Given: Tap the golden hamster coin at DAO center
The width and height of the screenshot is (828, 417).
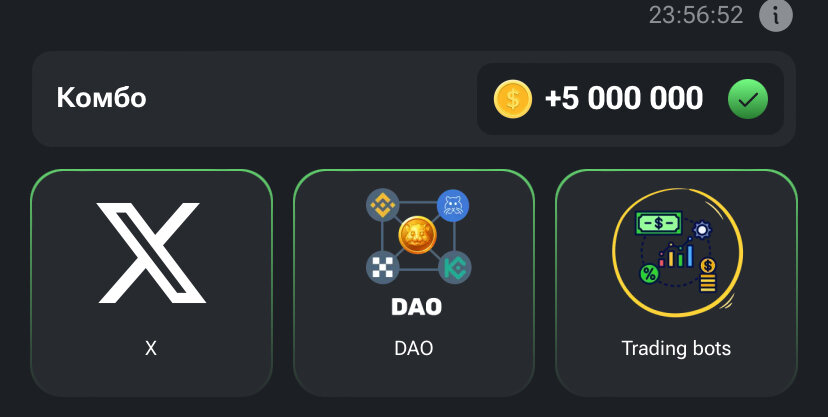Looking at the screenshot, I should click(417, 235).
